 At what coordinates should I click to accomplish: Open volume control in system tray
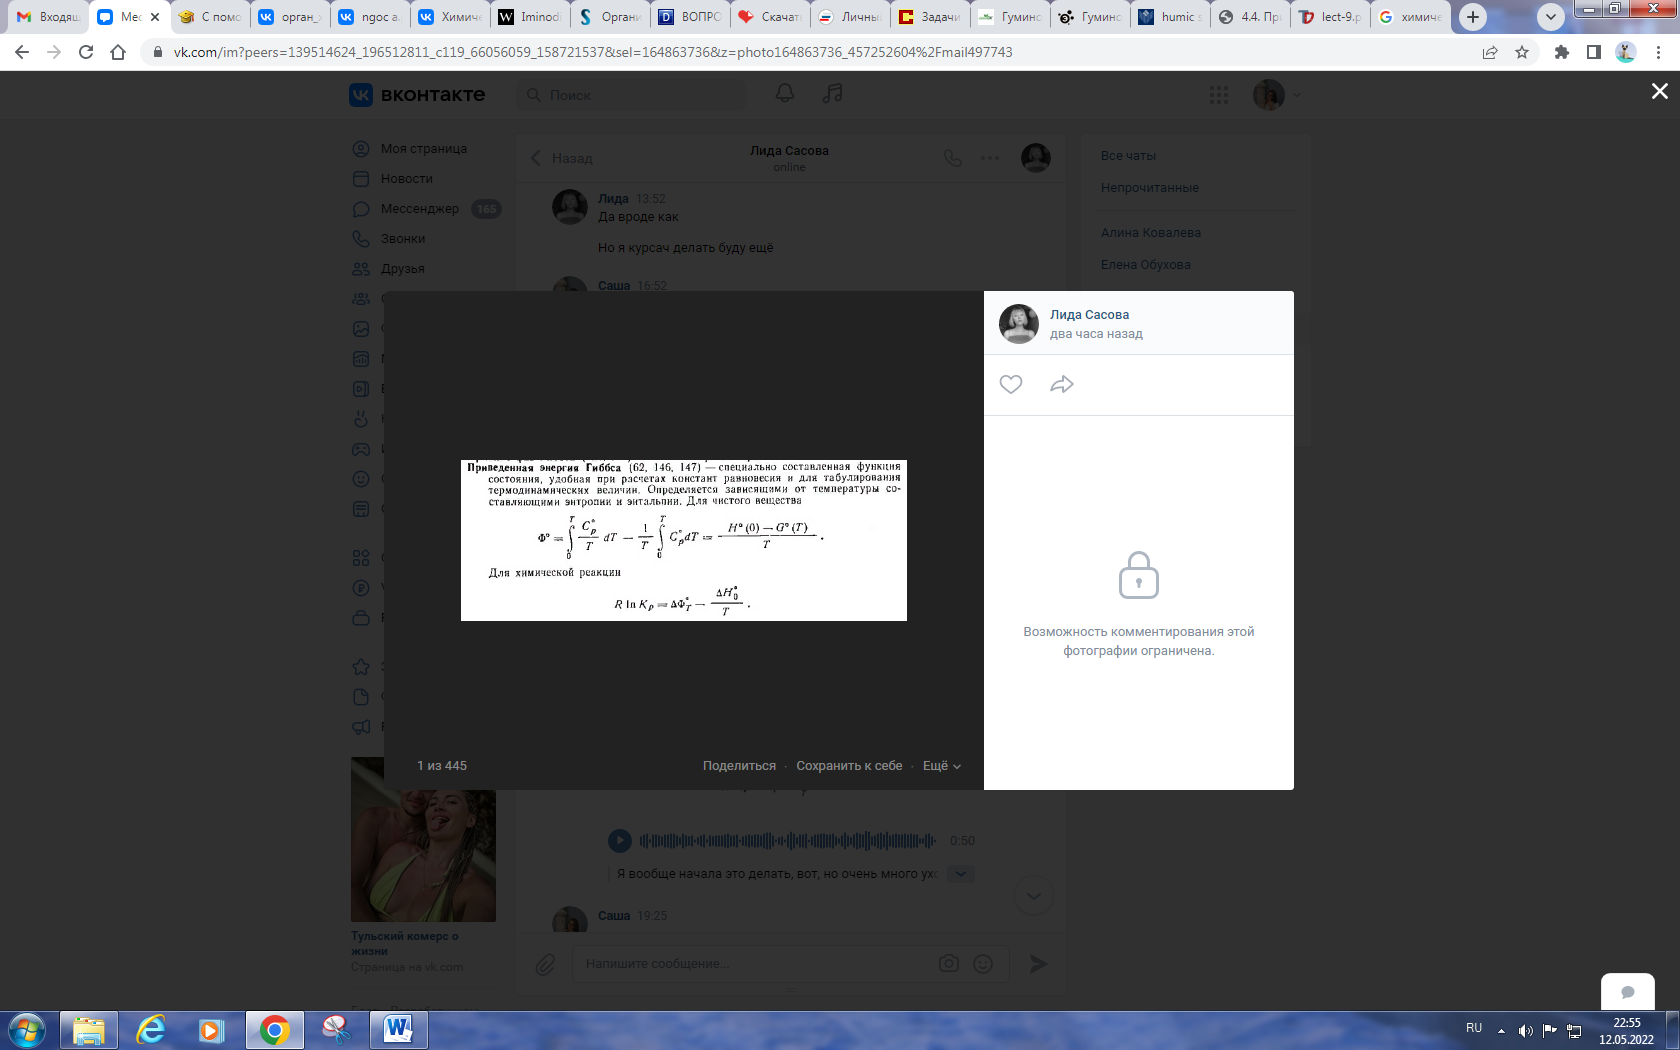click(1525, 1030)
